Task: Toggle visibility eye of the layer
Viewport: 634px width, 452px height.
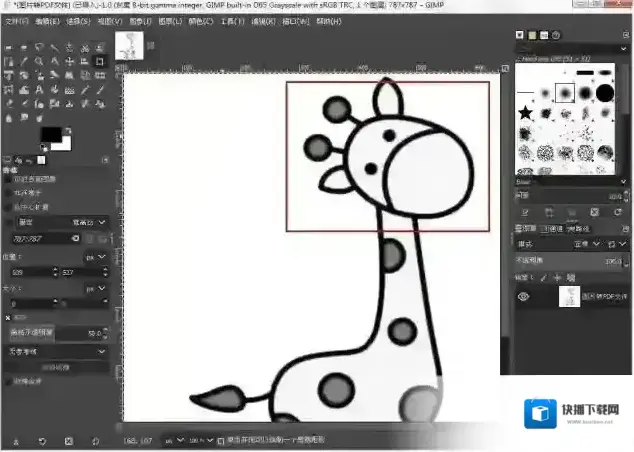Action: [x=522, y=296]
